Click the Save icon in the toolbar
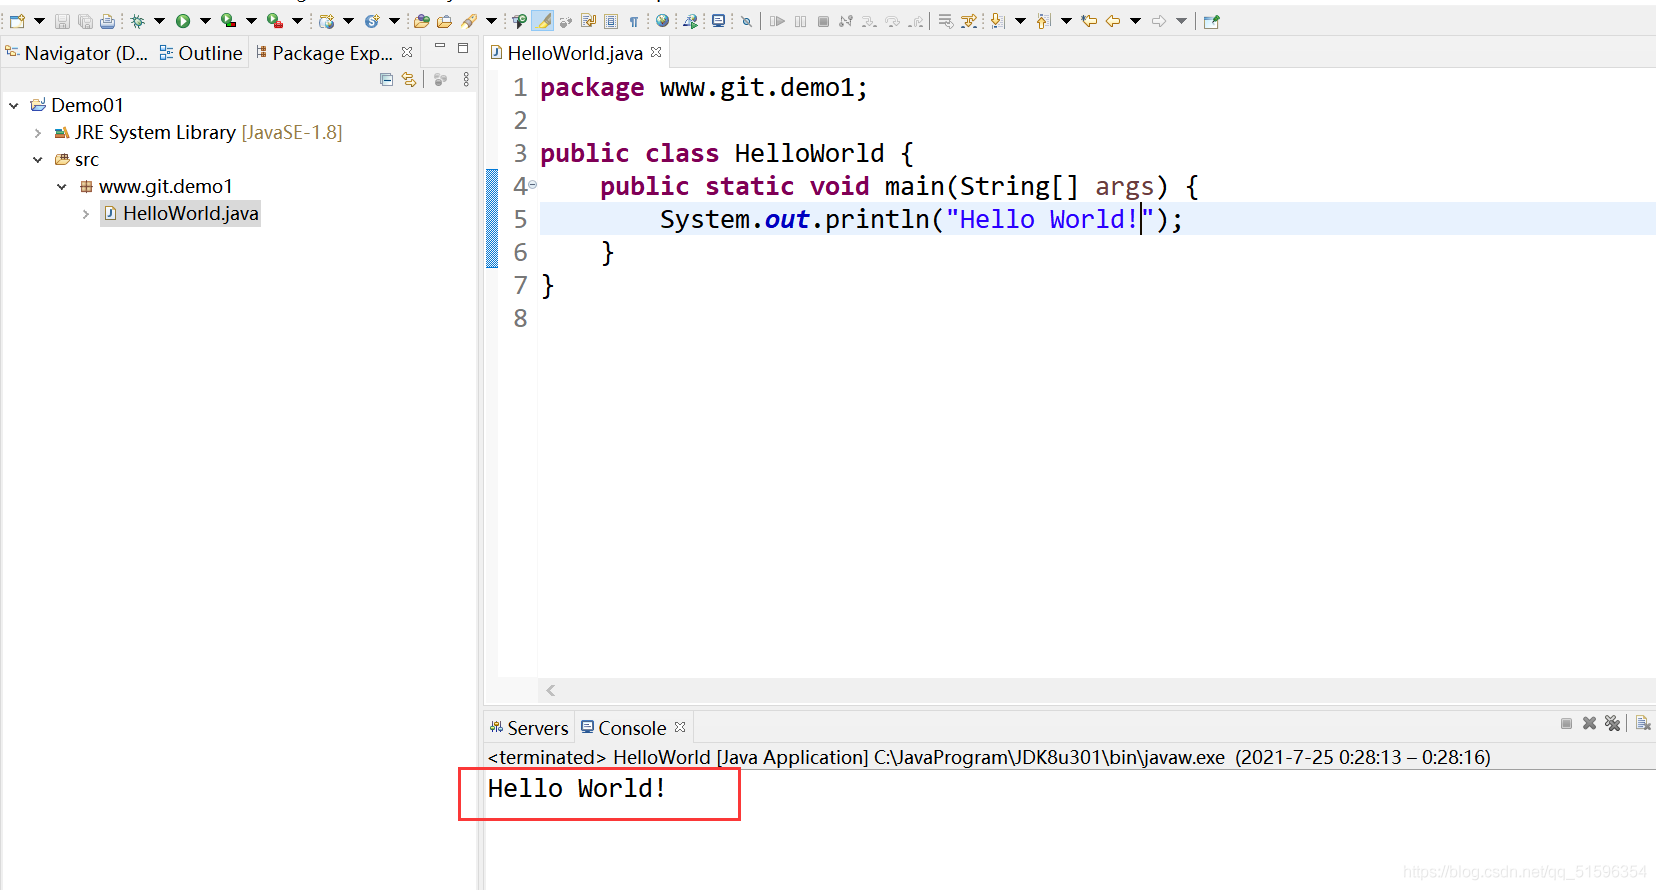 coord(62,21)
